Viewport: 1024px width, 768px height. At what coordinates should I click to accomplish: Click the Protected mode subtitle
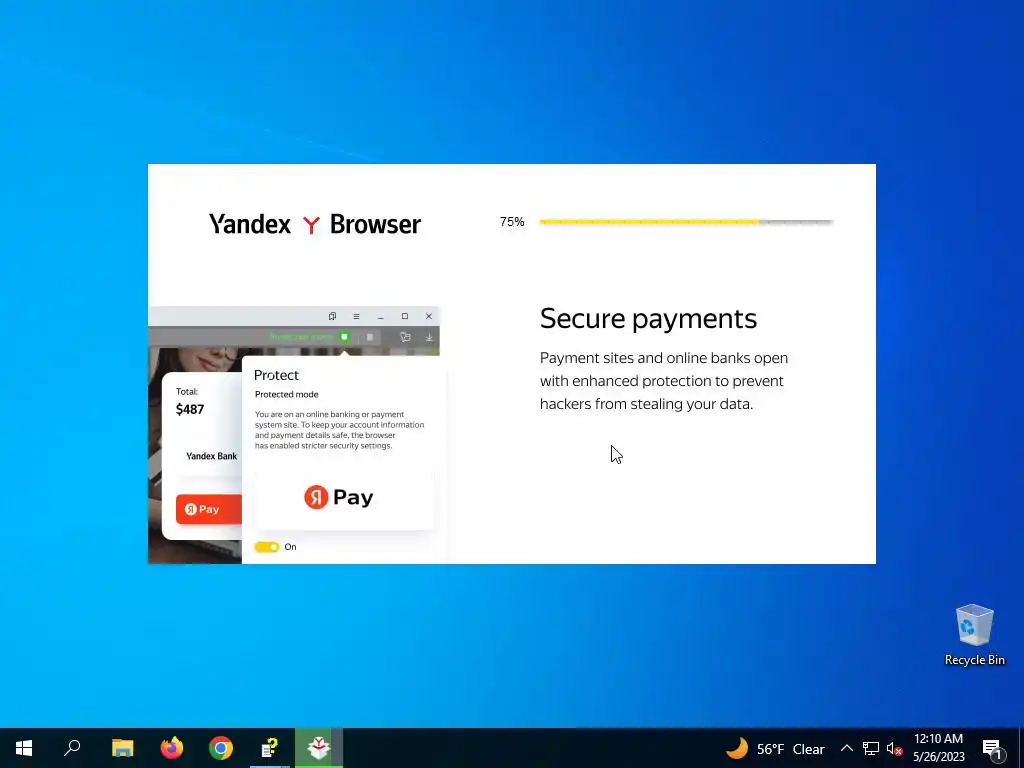point(287,394)
